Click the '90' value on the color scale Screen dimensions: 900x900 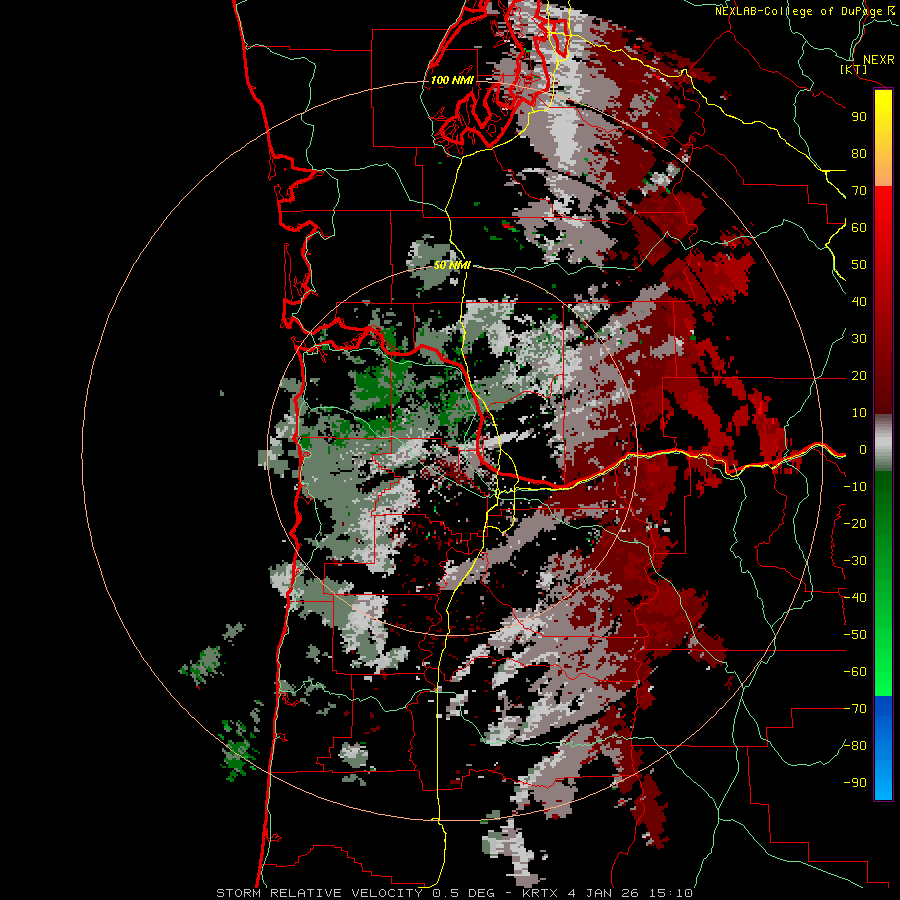[859, 117]
